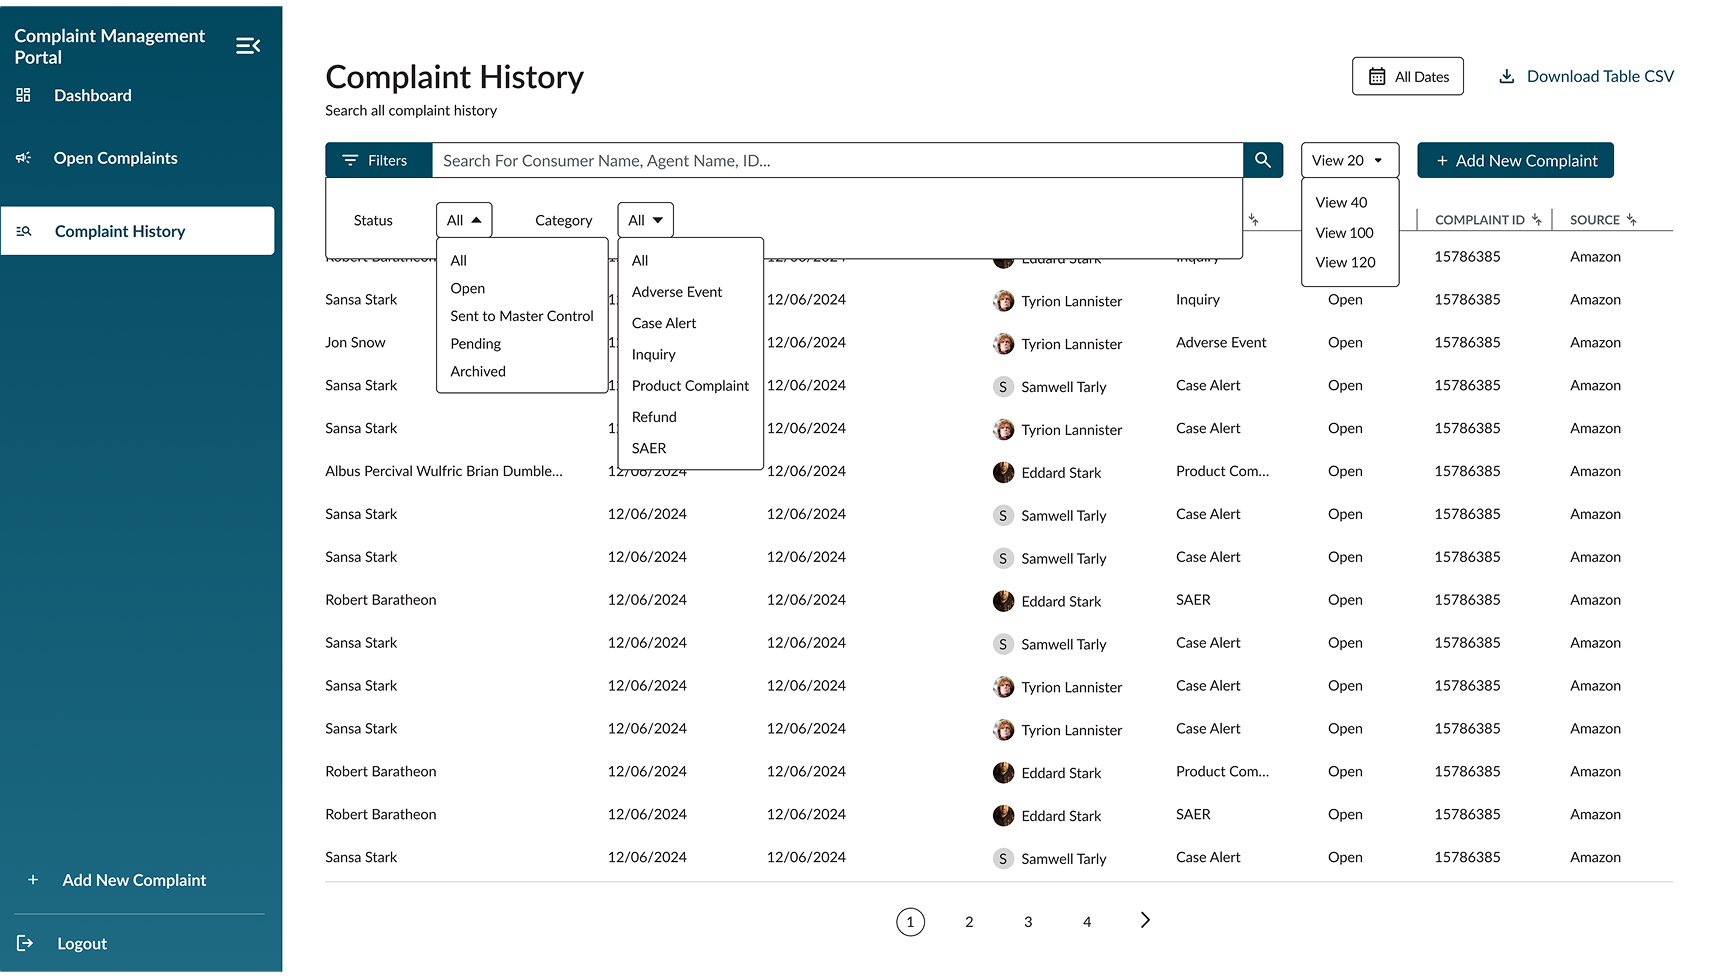
Task: Sort by the Source column icon
Action: click(x=1631, y=220)
